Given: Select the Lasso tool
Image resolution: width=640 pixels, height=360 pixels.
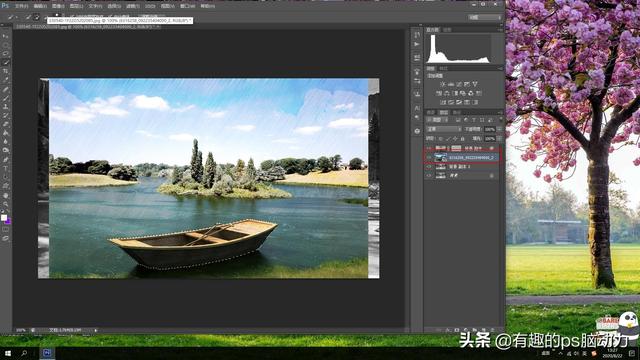Looking at the screenshot, I should coord(5,53).
